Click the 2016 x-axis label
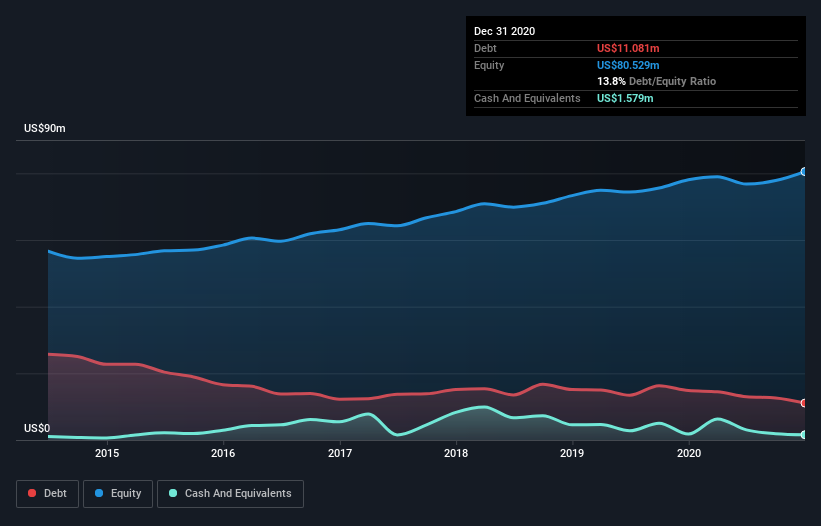Viewport: 821px width, 526px height. 223,453
